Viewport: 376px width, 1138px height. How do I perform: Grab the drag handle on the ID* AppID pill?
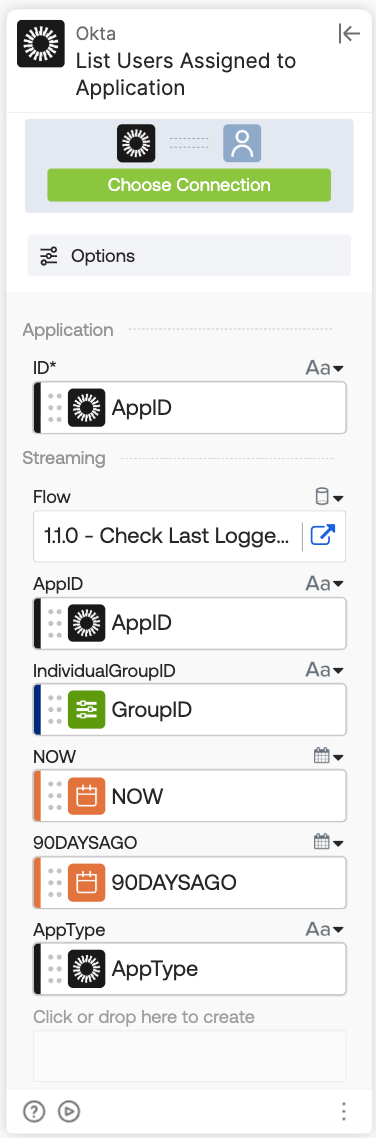pos(54,408)
